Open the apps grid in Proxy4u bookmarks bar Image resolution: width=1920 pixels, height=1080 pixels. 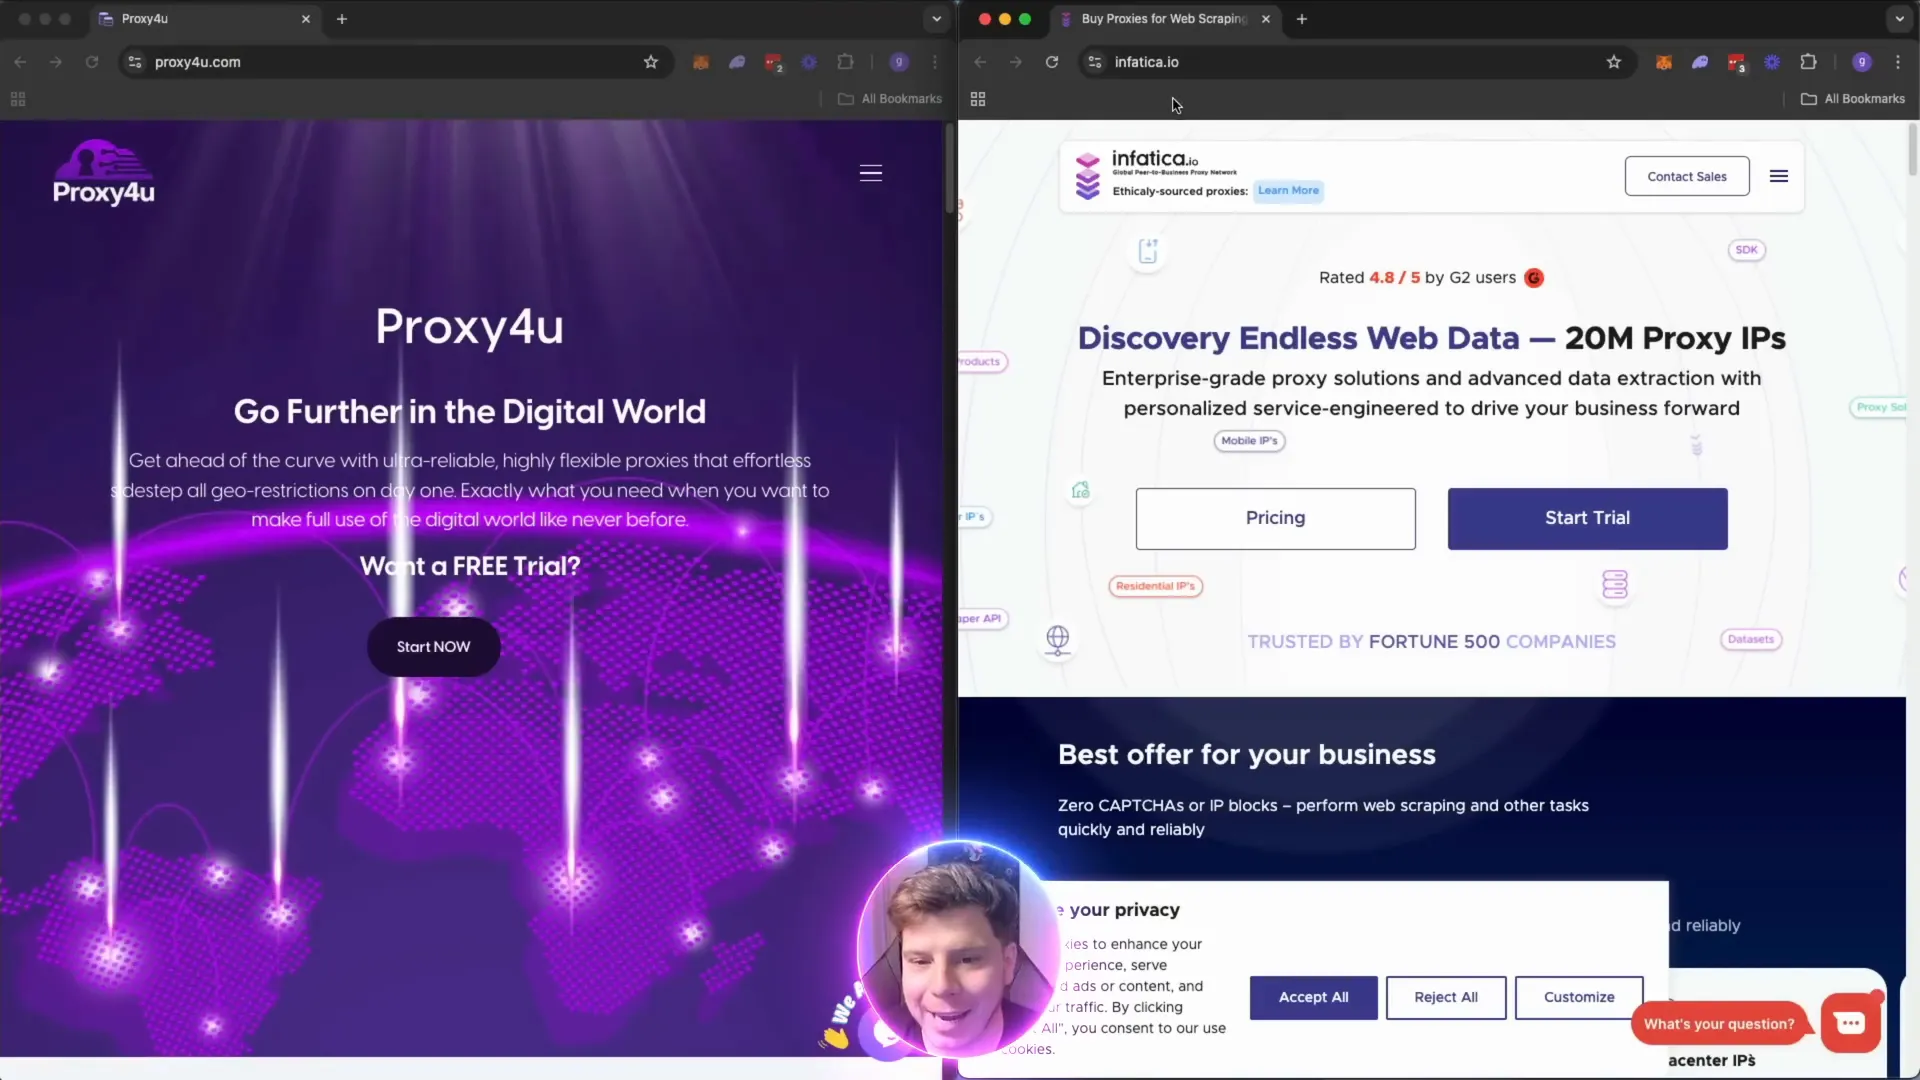point(17,99)
